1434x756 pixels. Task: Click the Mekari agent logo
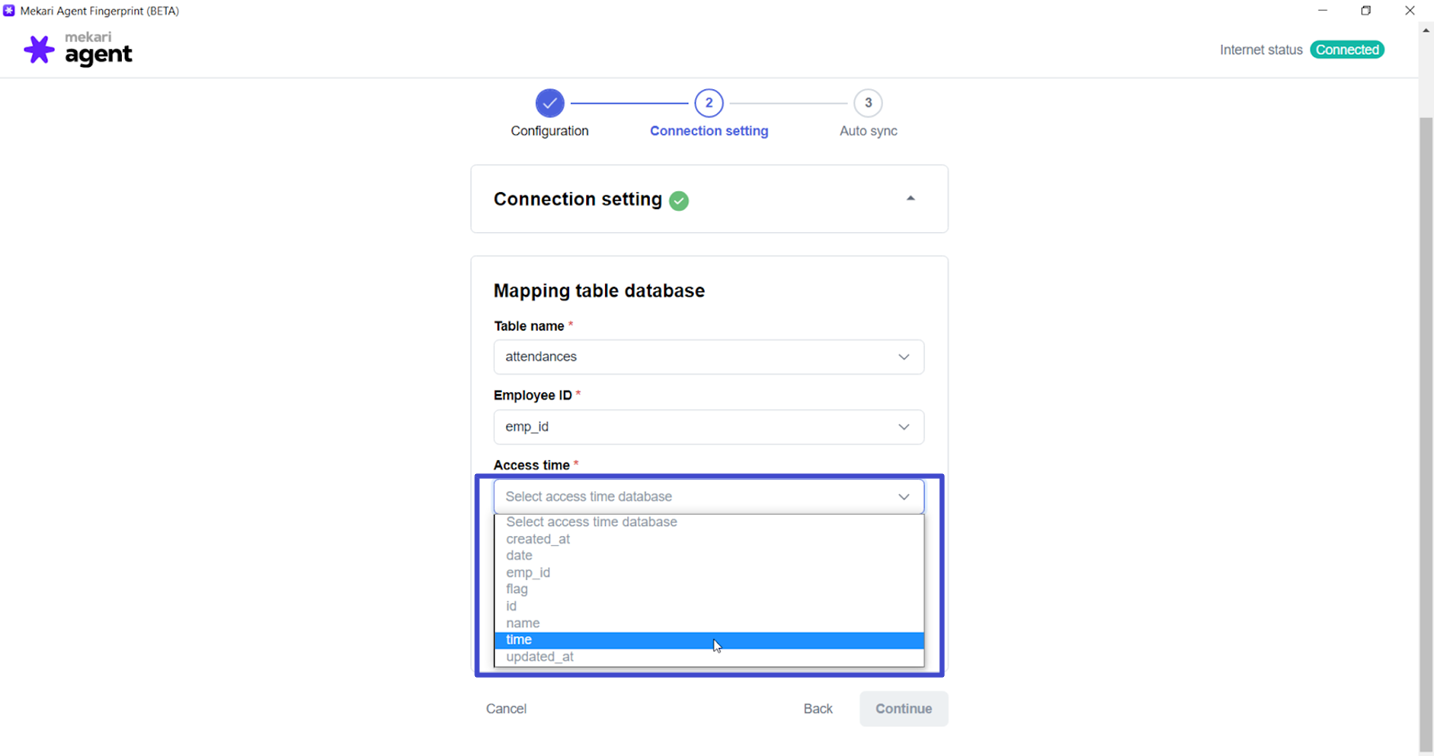pyautogui.click(x=78, y=50)
